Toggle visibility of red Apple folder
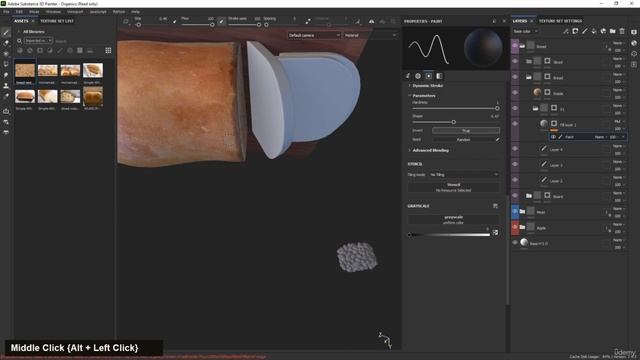This screenshot has width=640, height=360. (515, 227)
